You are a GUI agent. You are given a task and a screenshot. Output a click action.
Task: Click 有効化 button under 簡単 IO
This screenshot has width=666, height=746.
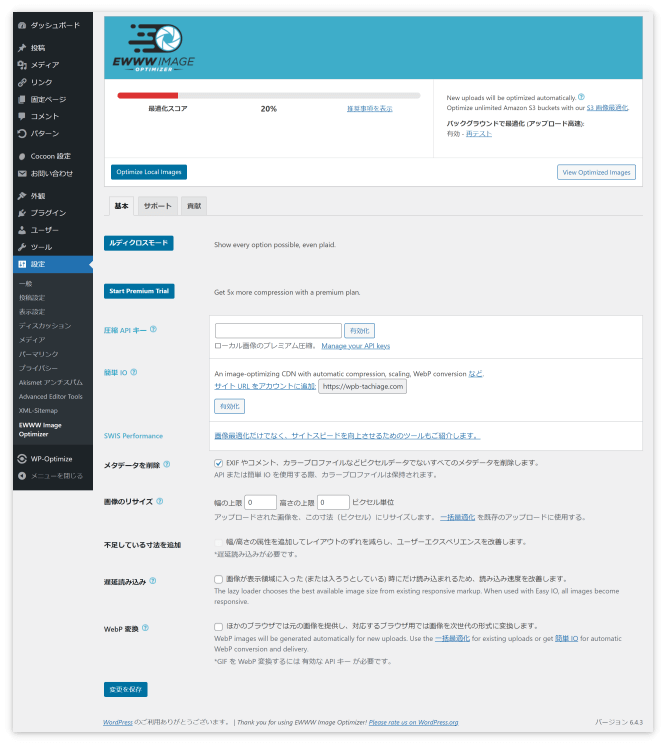point(230,406)
